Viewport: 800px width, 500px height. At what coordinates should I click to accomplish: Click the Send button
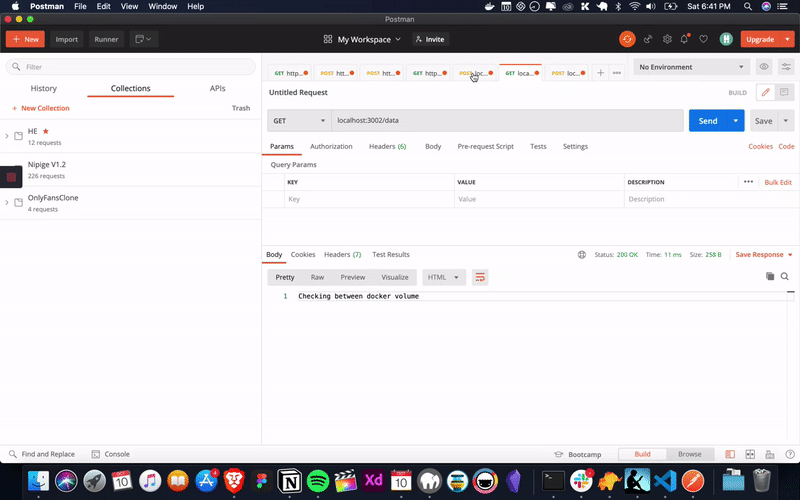click(x=707, y=121)
